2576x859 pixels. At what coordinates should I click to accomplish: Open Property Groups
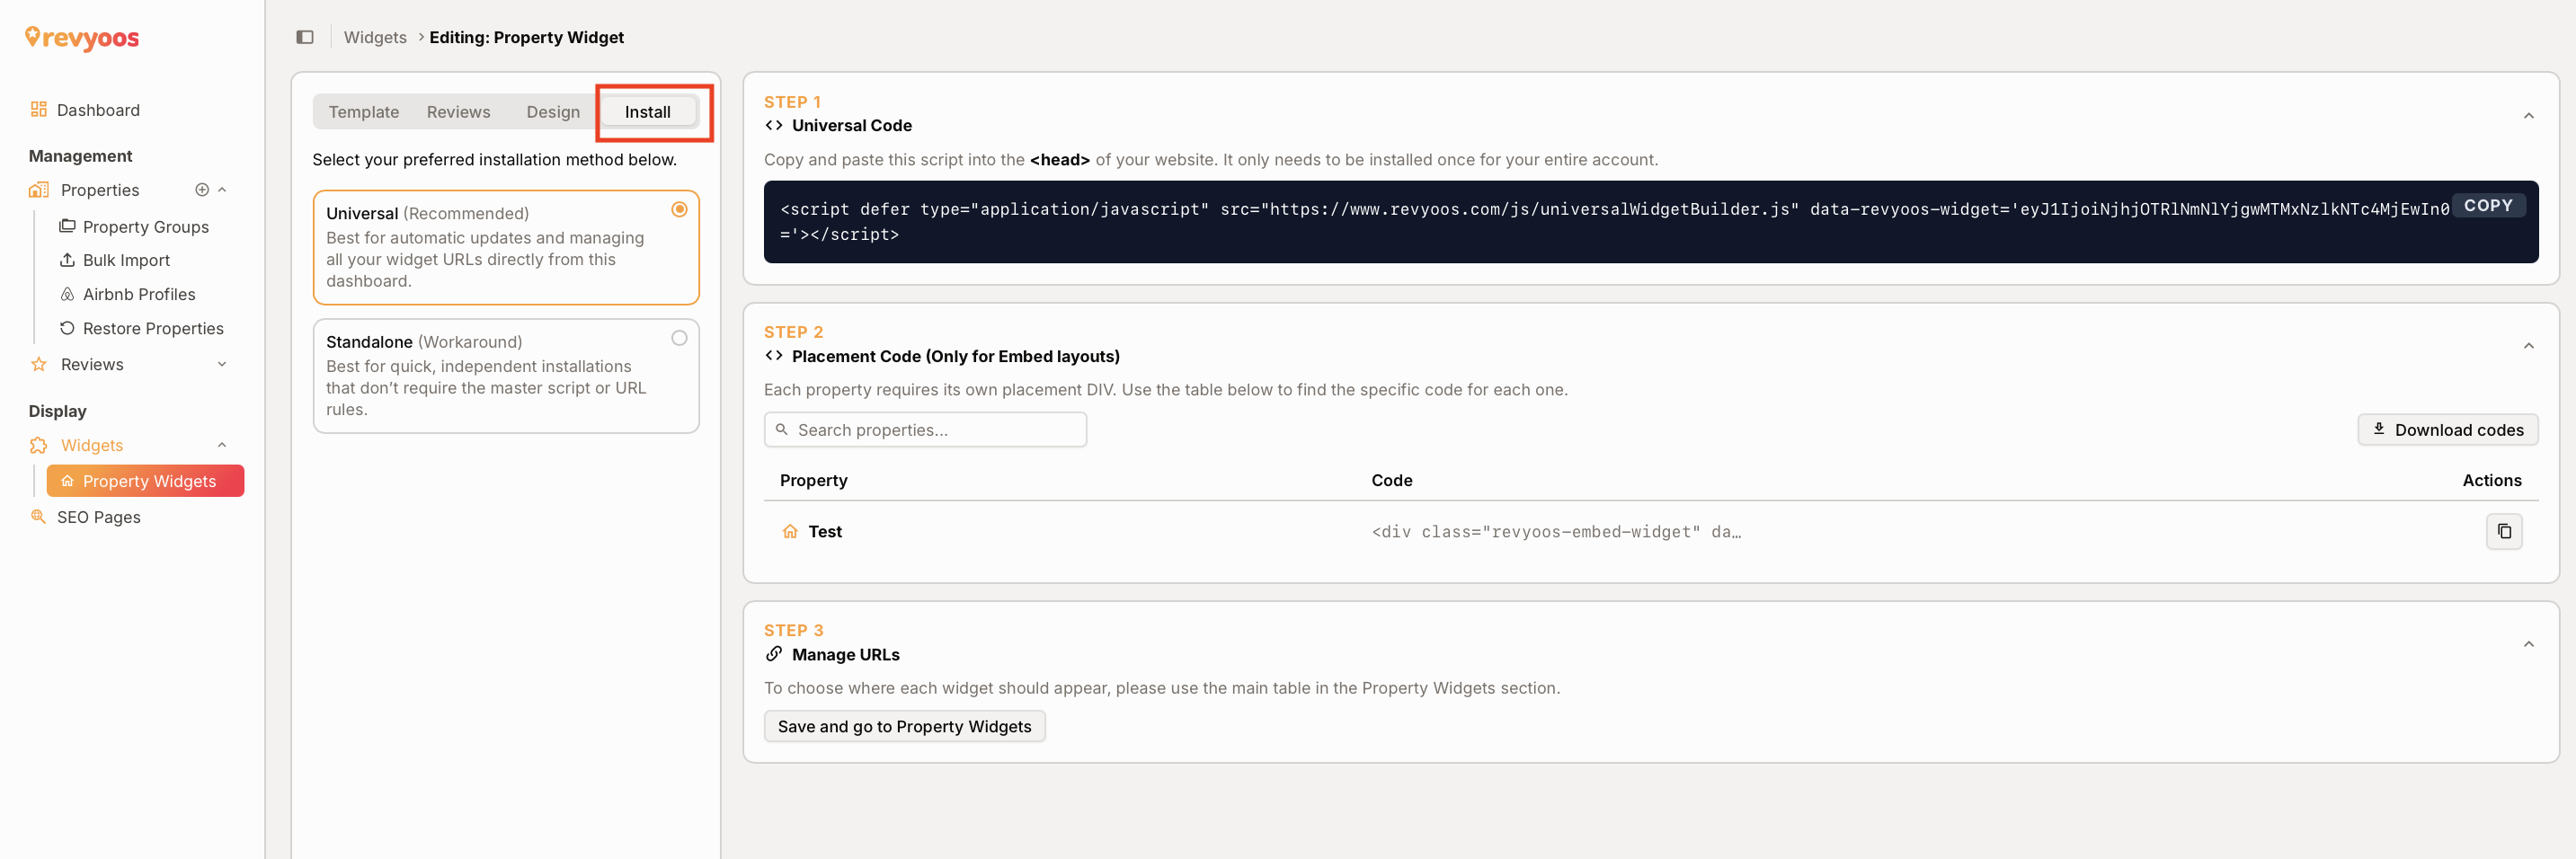click(x=146, y=227)
